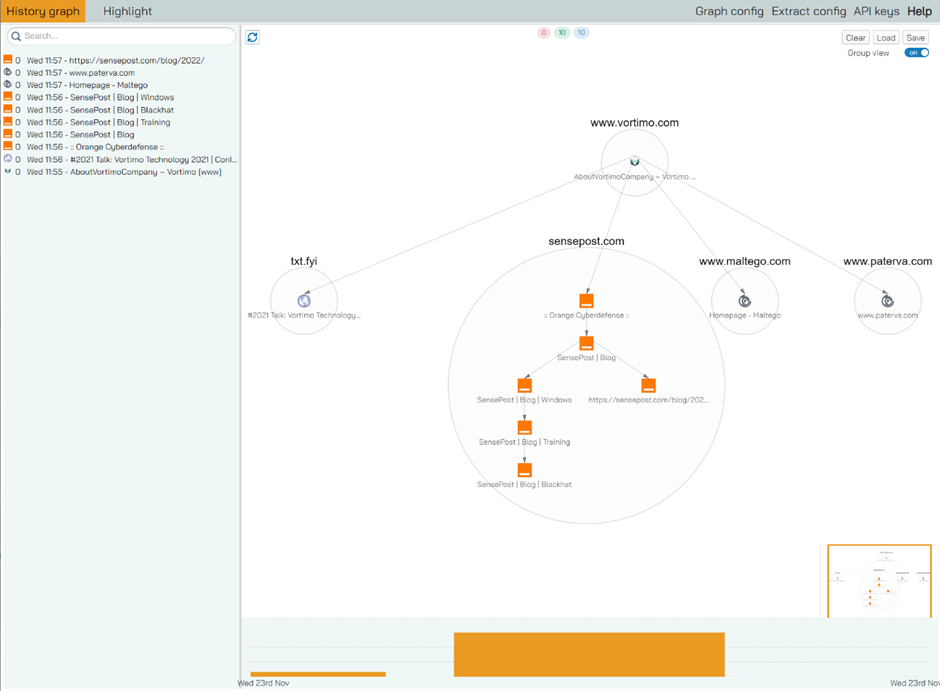Click the SensePost Blog Training node icon
Image resolution: width=940 pixels, height=691 pixels.
click(525, 427)
